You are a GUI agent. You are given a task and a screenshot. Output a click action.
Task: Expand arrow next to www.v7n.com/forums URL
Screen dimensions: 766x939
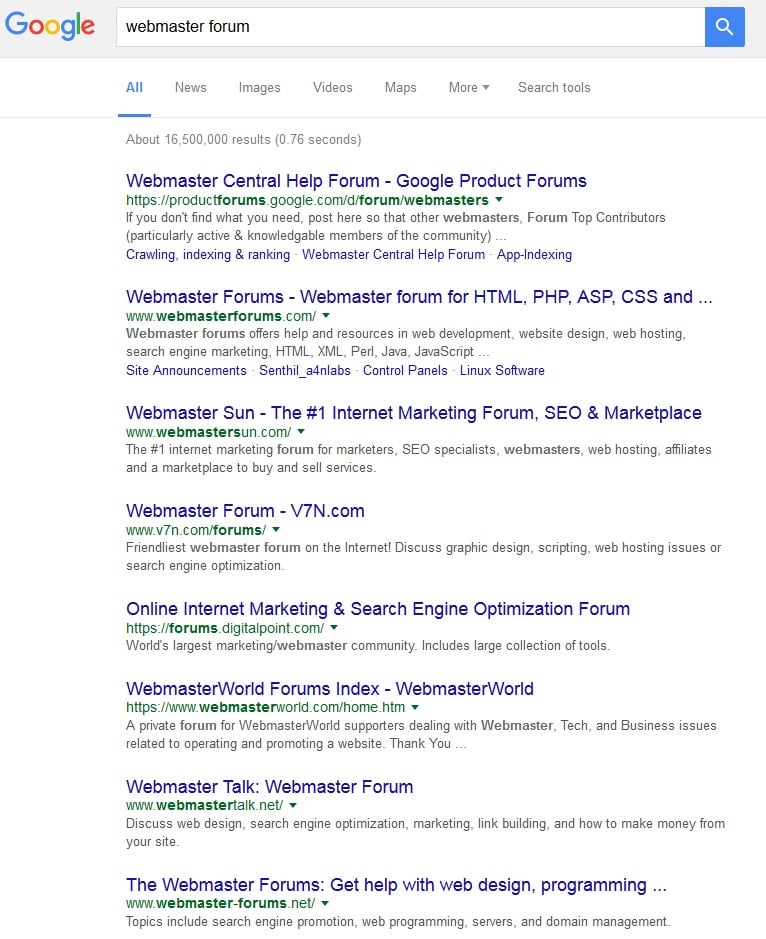(276, 530)
